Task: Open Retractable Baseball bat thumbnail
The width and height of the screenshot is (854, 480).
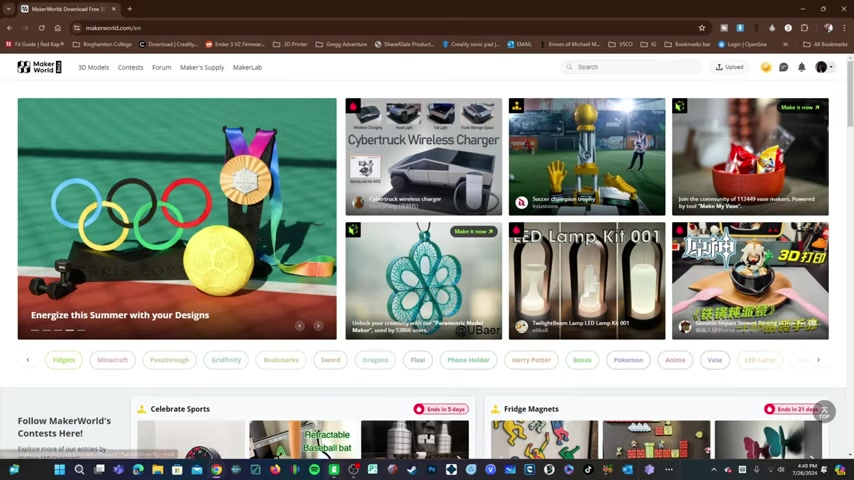Action: point(302,439)
